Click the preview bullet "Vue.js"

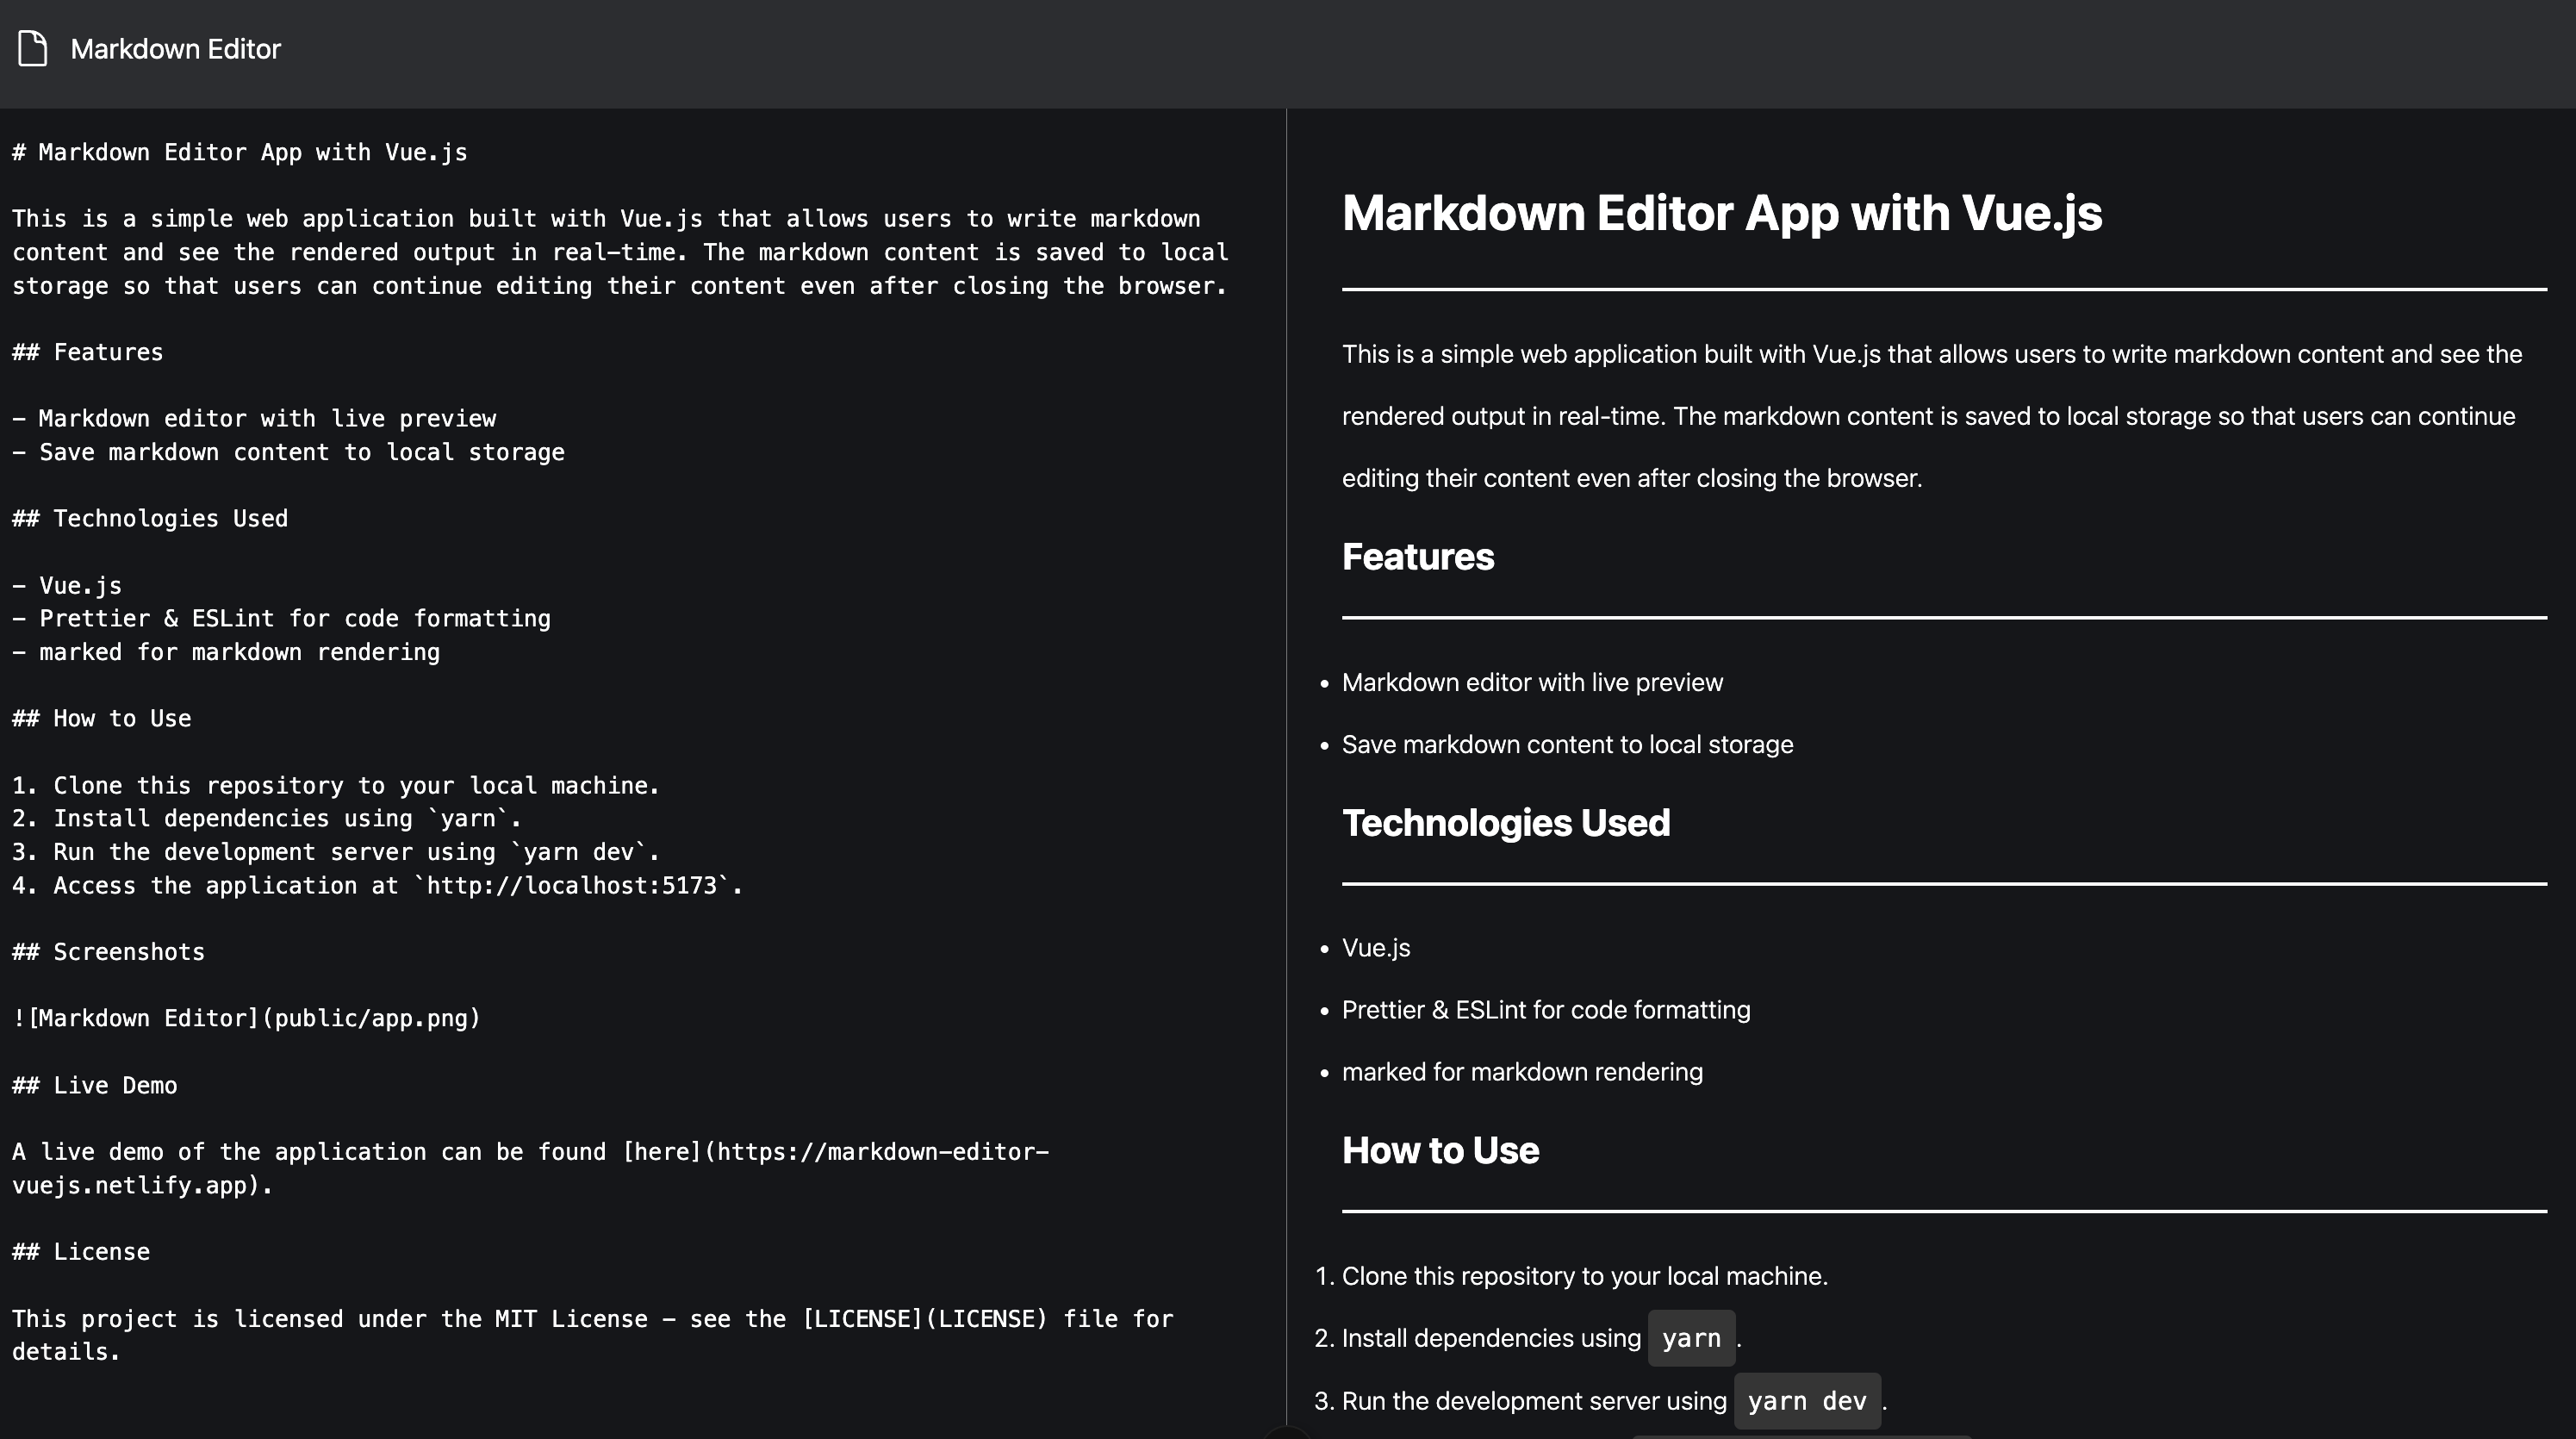pyautogui.click(x=1376, y=948)
